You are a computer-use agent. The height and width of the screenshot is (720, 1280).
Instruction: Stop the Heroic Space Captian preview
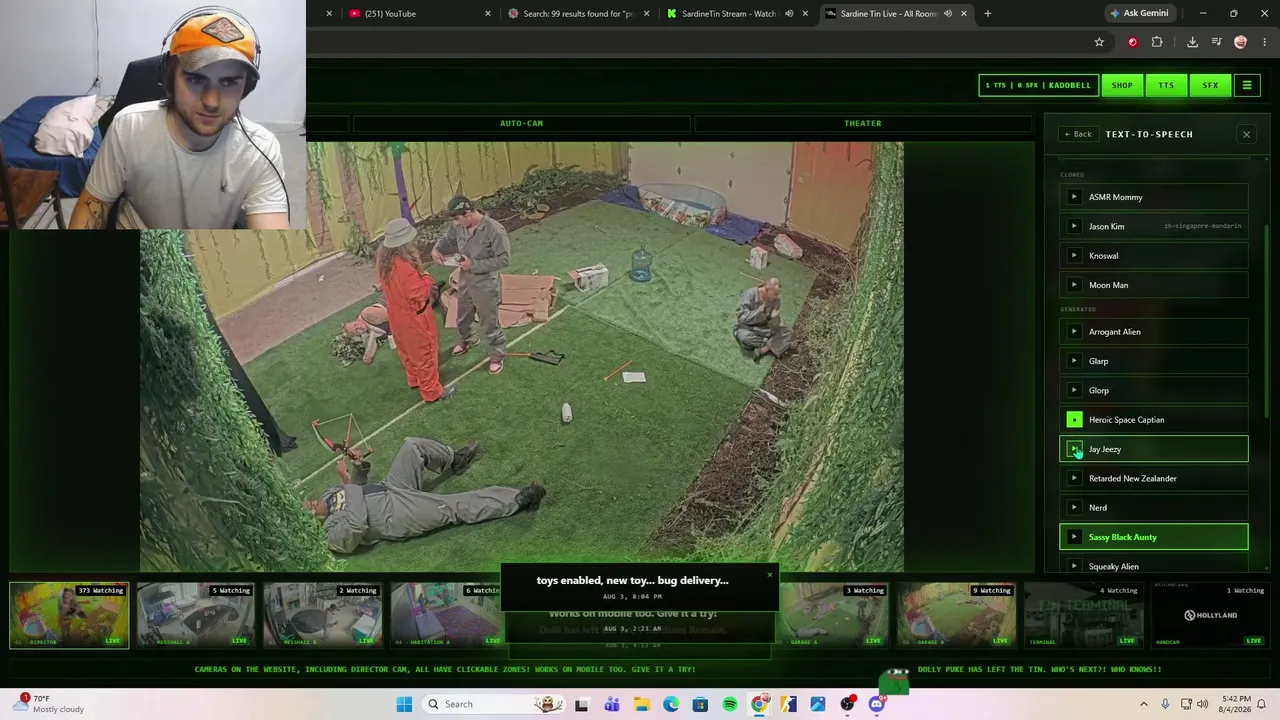(x=1074, y=420)
